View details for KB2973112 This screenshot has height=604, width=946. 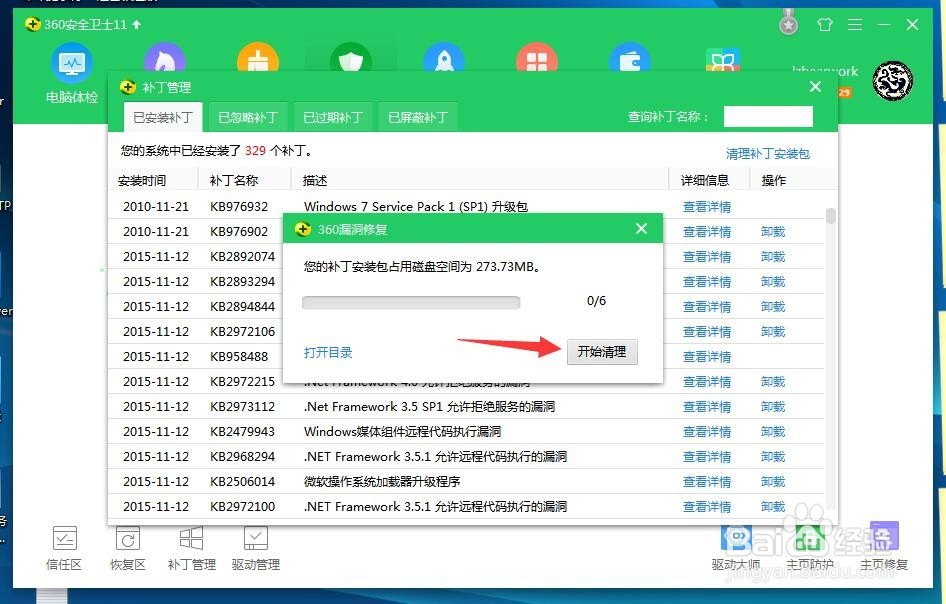tap(706, 407)
